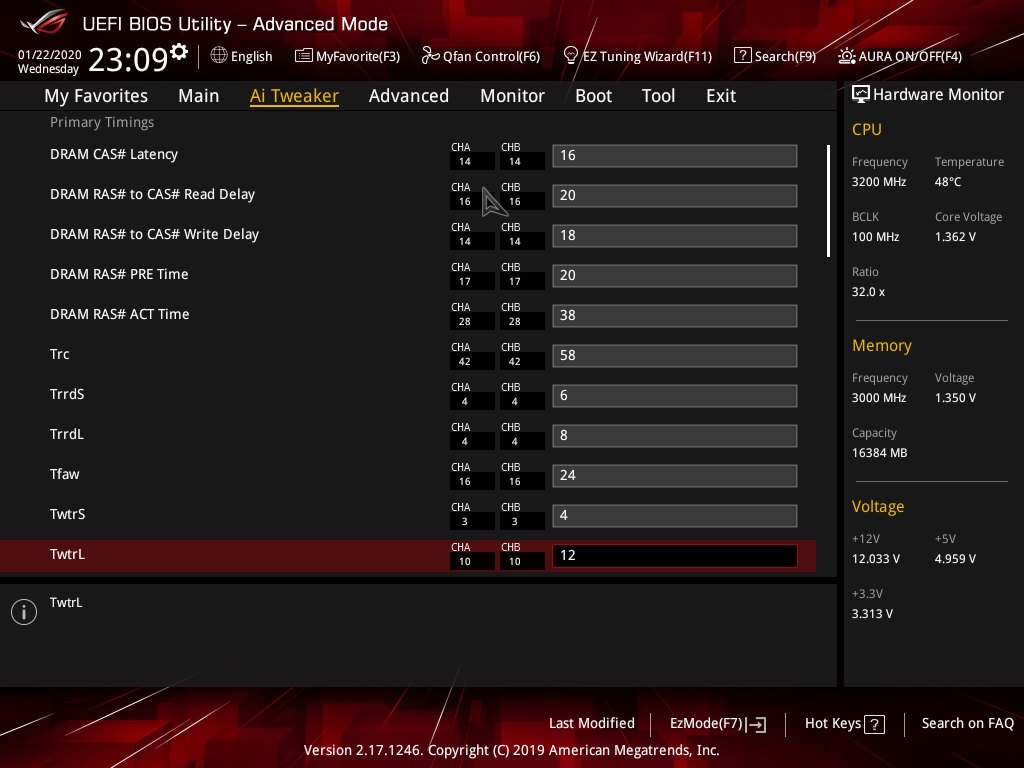Click DRAM RAS# PRE Time field
Image resolution: width=1024 pixels, height=768 pixels.
pos(675,276)
